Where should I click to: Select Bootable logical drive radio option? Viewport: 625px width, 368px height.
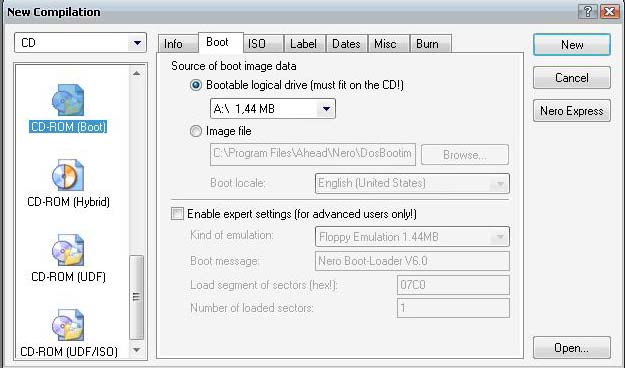pos(196,85)
